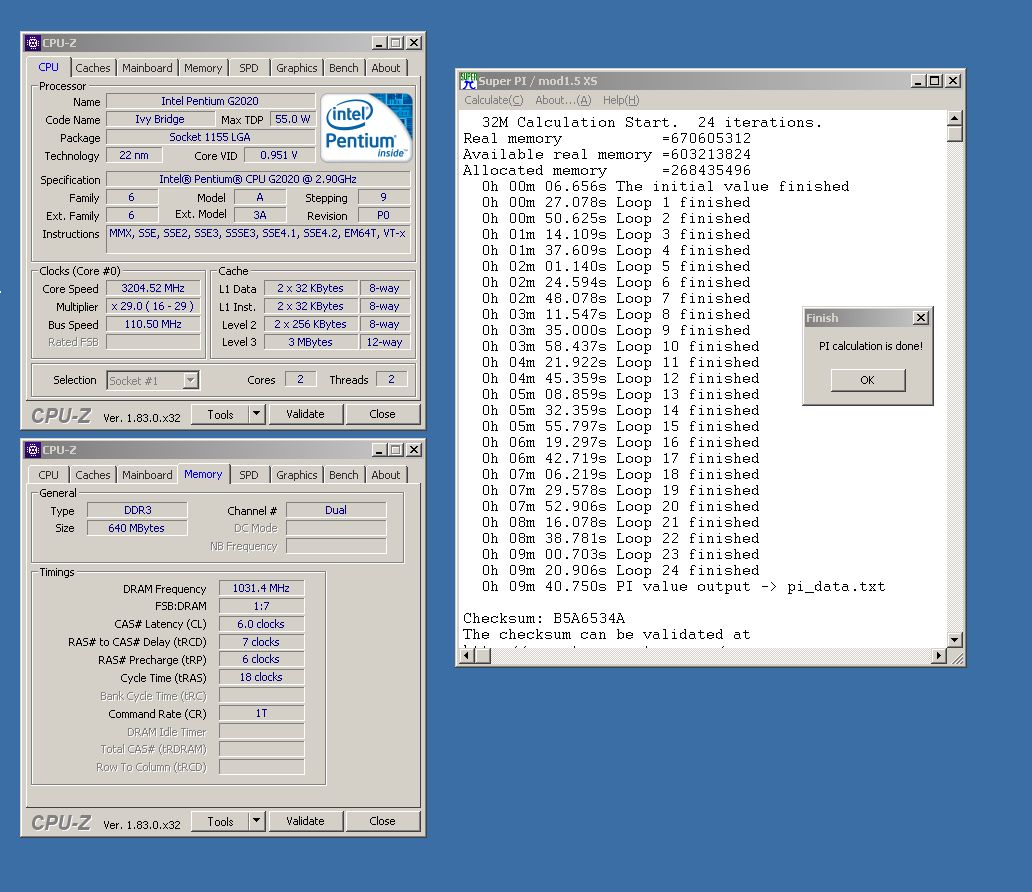
Task: Click the Specification field Intel Pentium CPU G2020 @ 2.90GHz
Action: pos(258,179)
